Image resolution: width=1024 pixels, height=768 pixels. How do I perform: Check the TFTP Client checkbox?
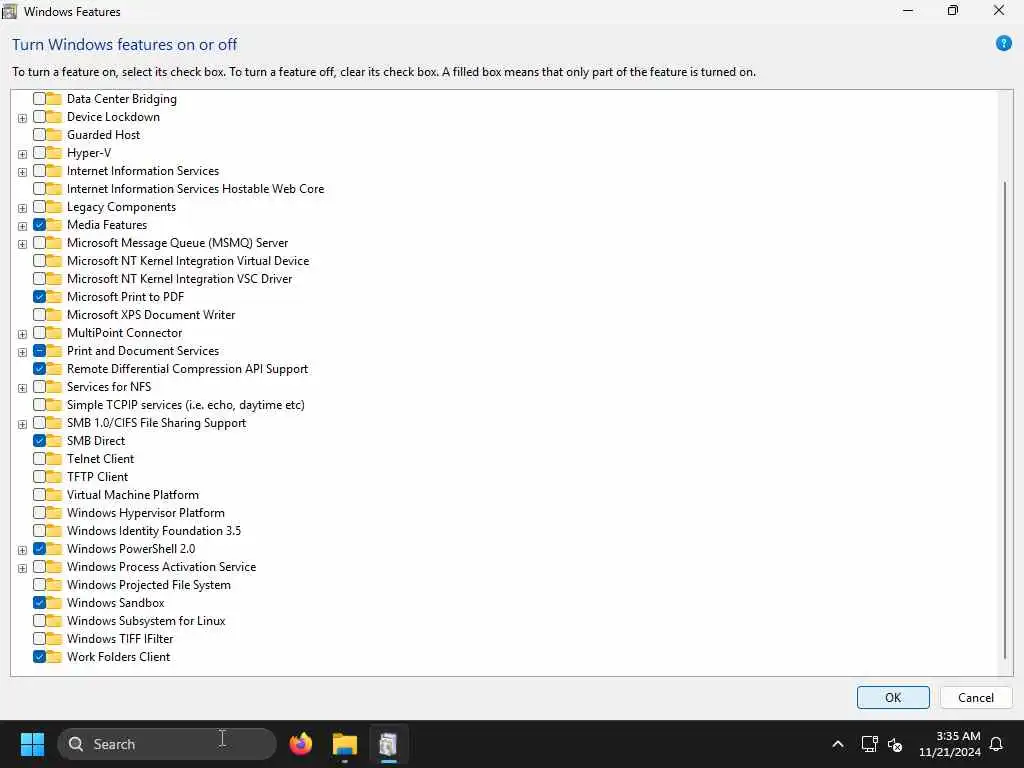[x=39, y=477]
